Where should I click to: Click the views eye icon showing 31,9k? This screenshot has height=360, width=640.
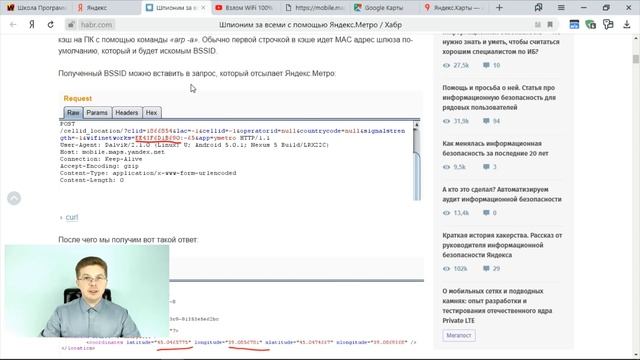447,121
